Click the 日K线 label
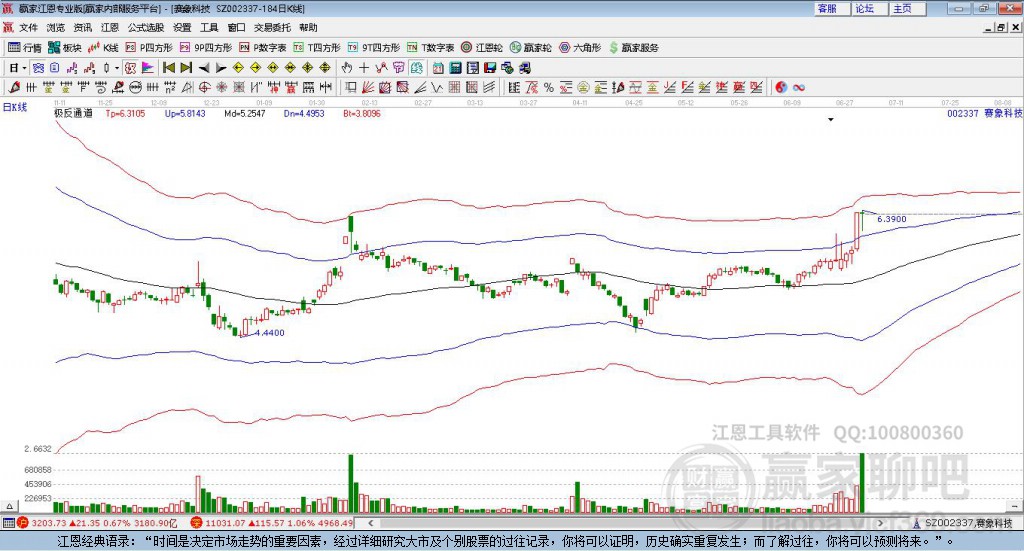Image resolution: width=1024 pixels, height=551 pixels. [15, 107]
